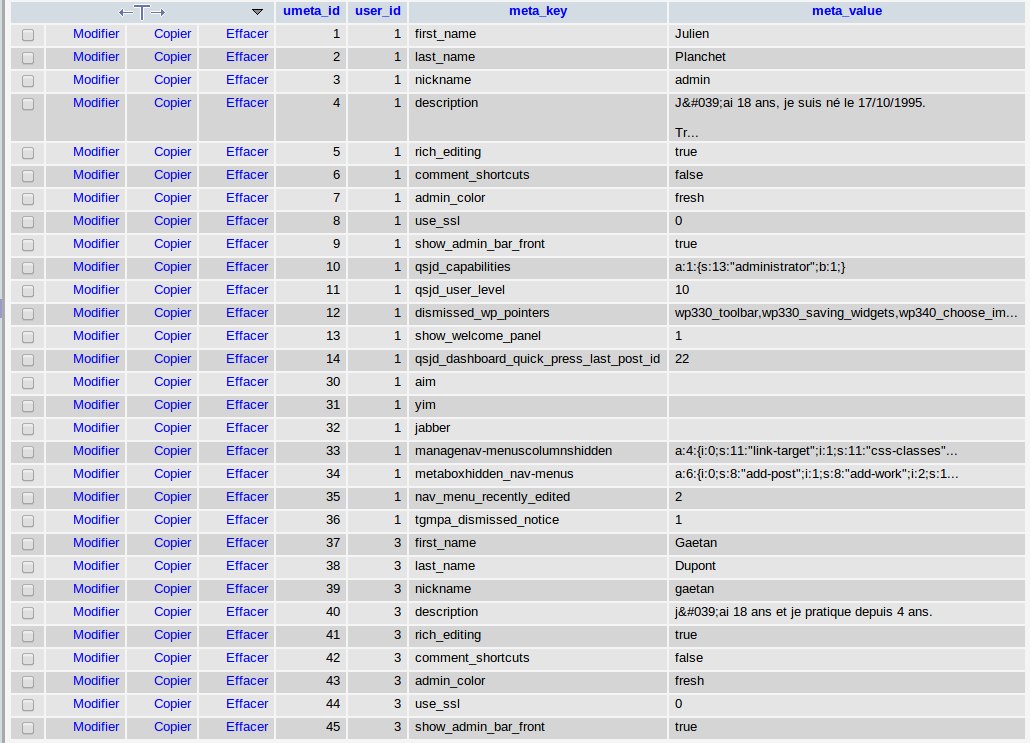
Task: Check the checkbox for the first_name Julien row
Action: click(28, 35)
